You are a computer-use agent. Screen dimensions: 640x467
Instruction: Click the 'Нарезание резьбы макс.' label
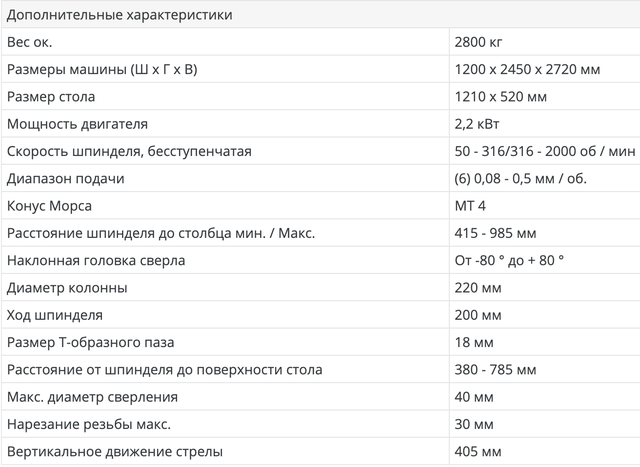click(89, 425)
